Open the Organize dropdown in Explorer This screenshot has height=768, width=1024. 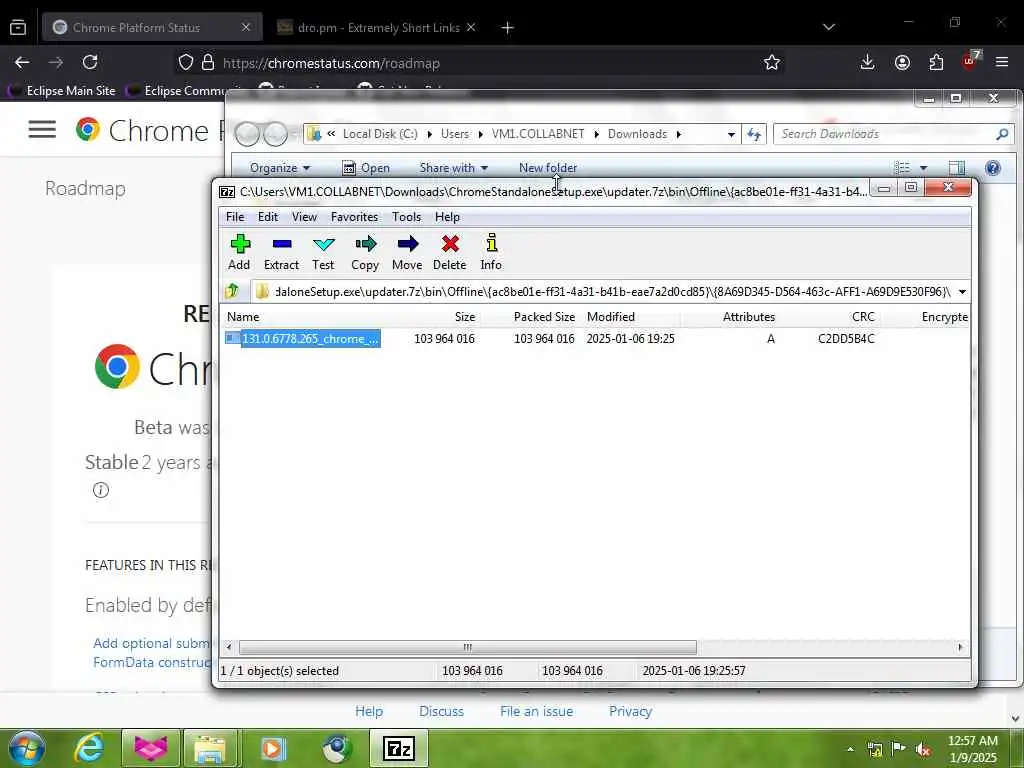(280, 168)
